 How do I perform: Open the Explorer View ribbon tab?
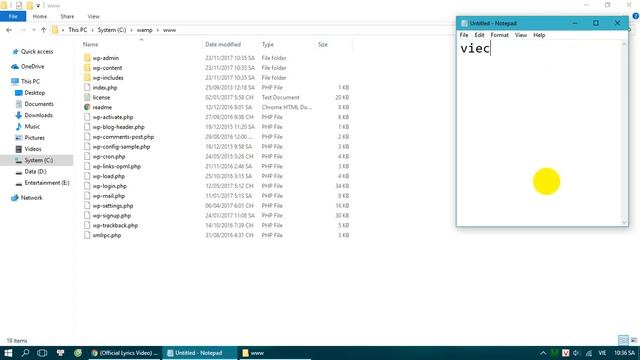pos(93,16)
